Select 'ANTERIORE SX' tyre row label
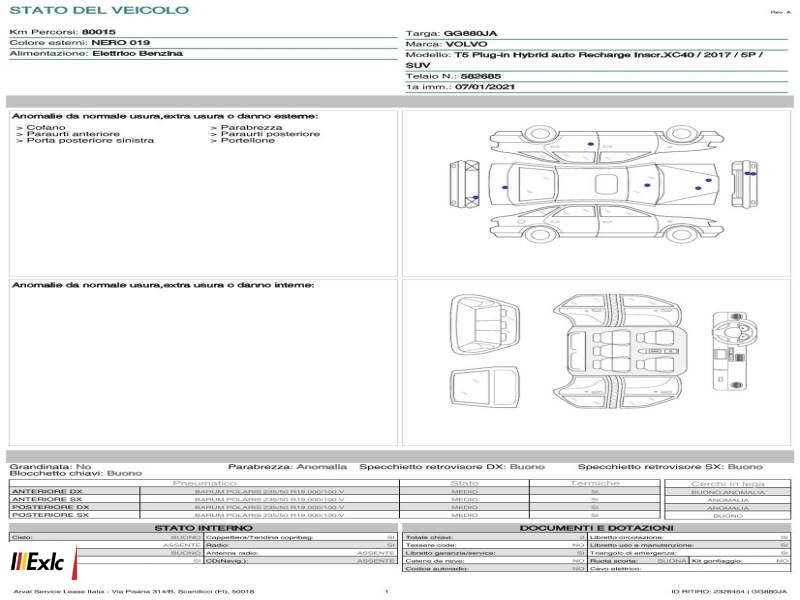800x600 pixels. tap(47, 499)
